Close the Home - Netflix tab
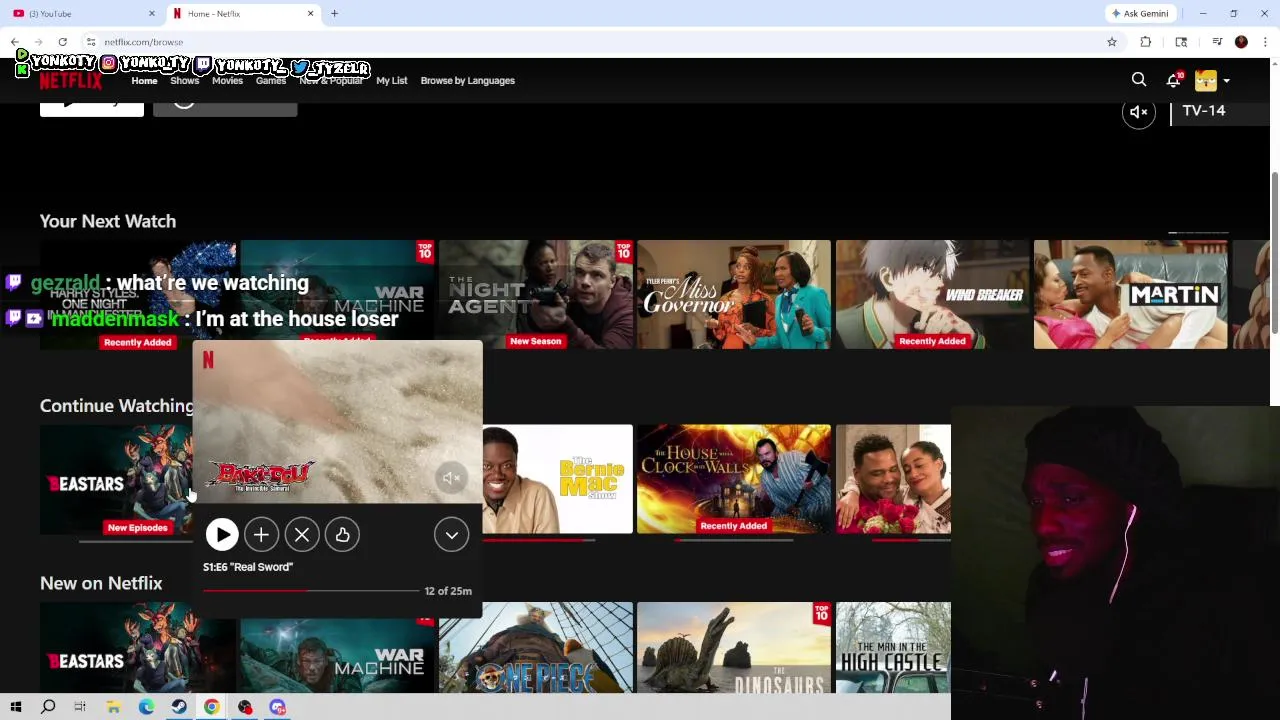1280x720 pixels. coord(310,13)
